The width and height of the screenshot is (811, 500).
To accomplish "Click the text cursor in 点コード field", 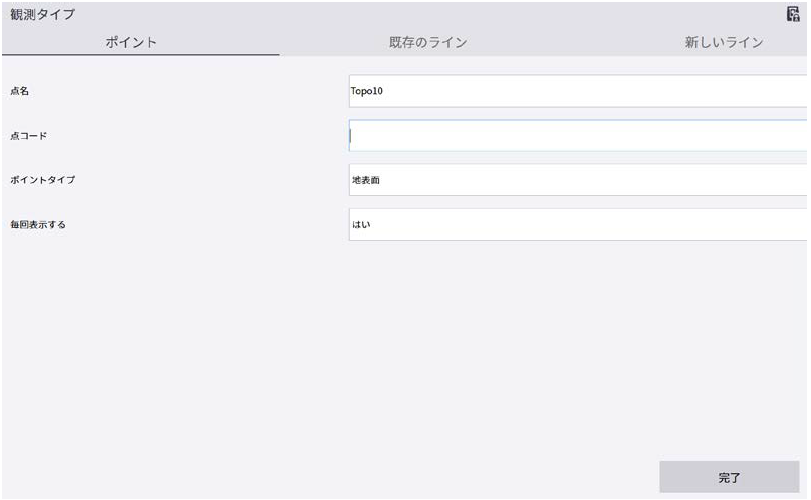I will (351, 136).
